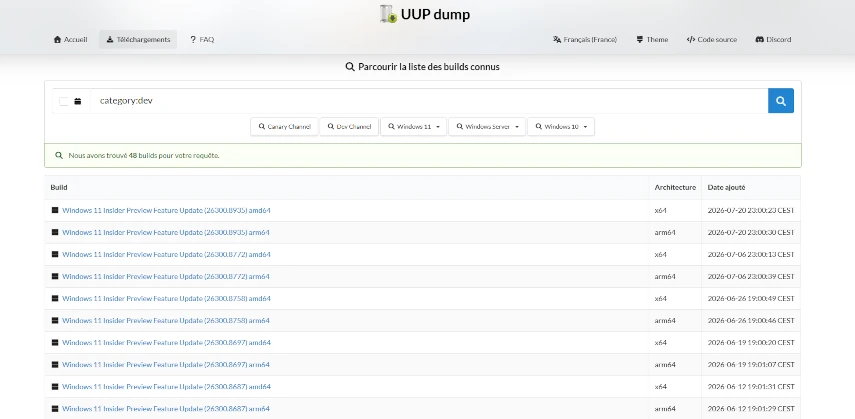855x419 pixels.
Task: Click Windows icon on 26300.8697 arm64 row
Action: (55, 364)
